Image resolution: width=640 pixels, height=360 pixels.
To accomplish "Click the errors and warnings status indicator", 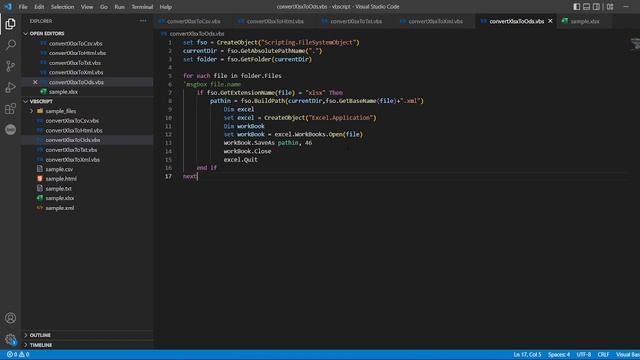I will [x=18, y=354].
